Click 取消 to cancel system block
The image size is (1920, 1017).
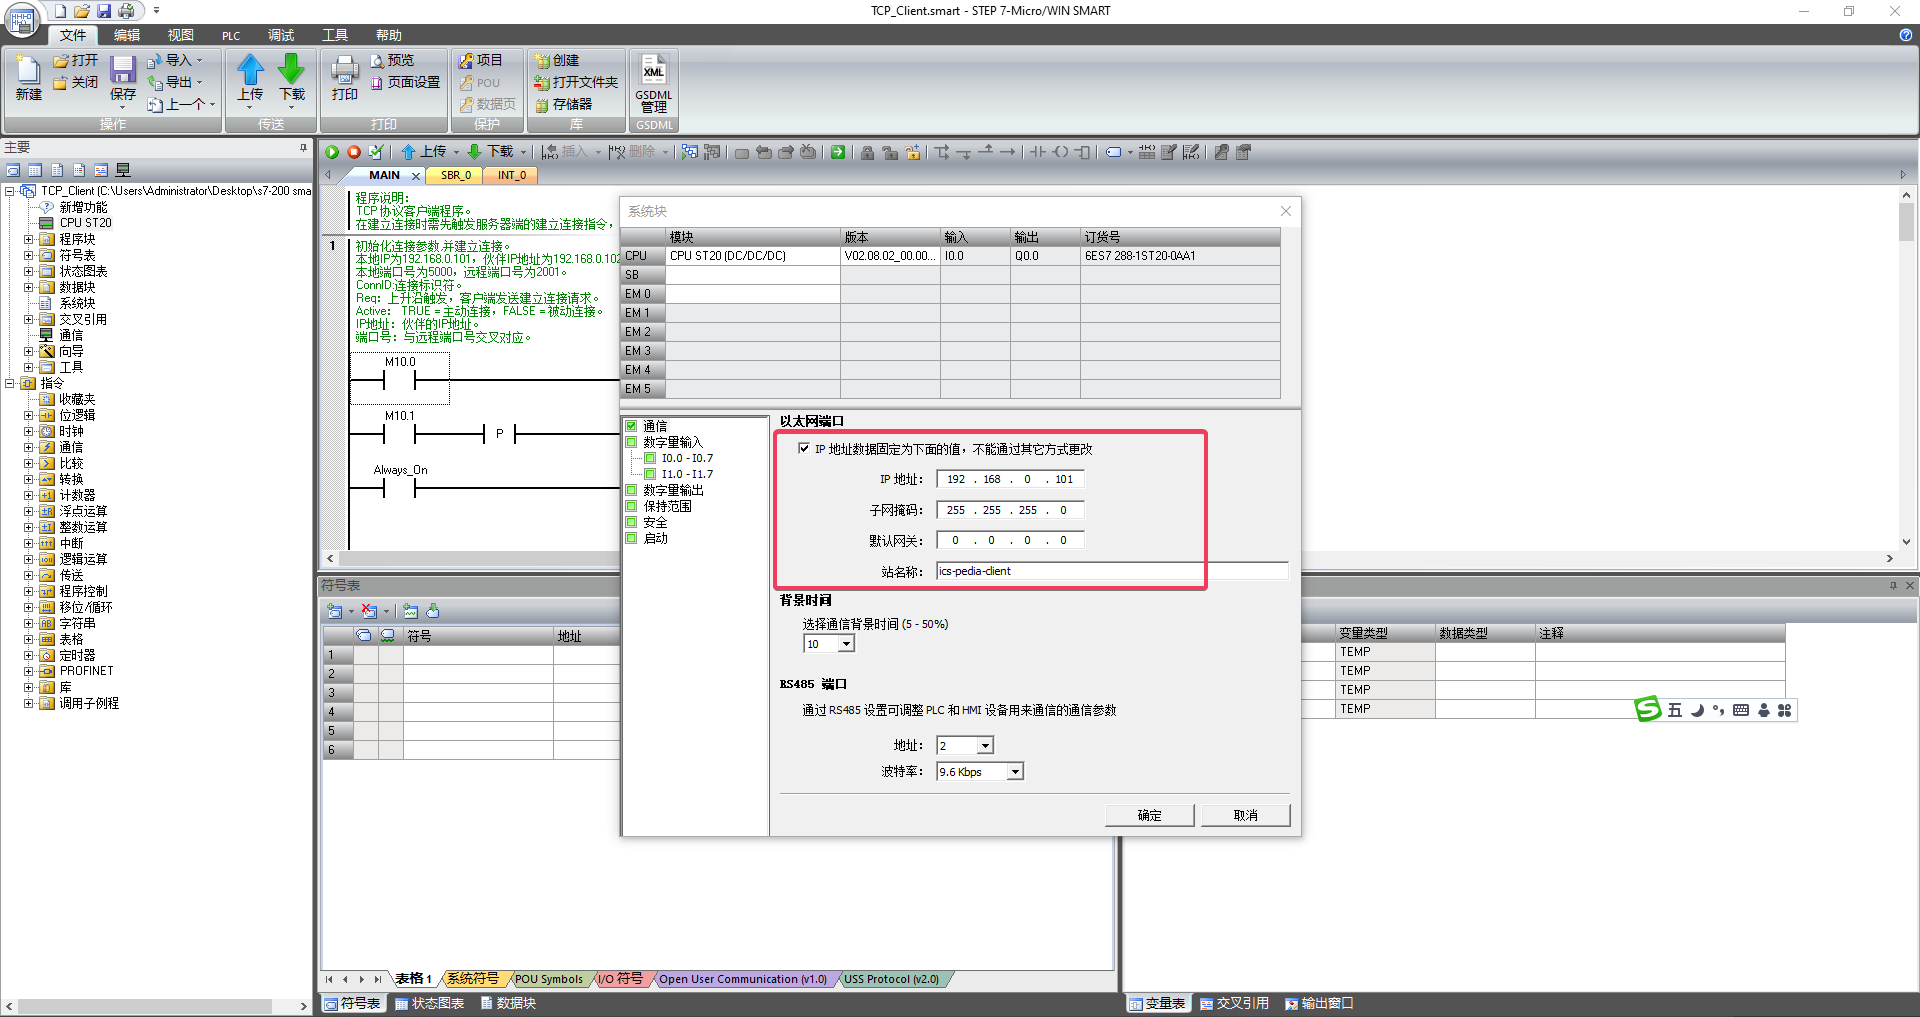point(1246,815)
